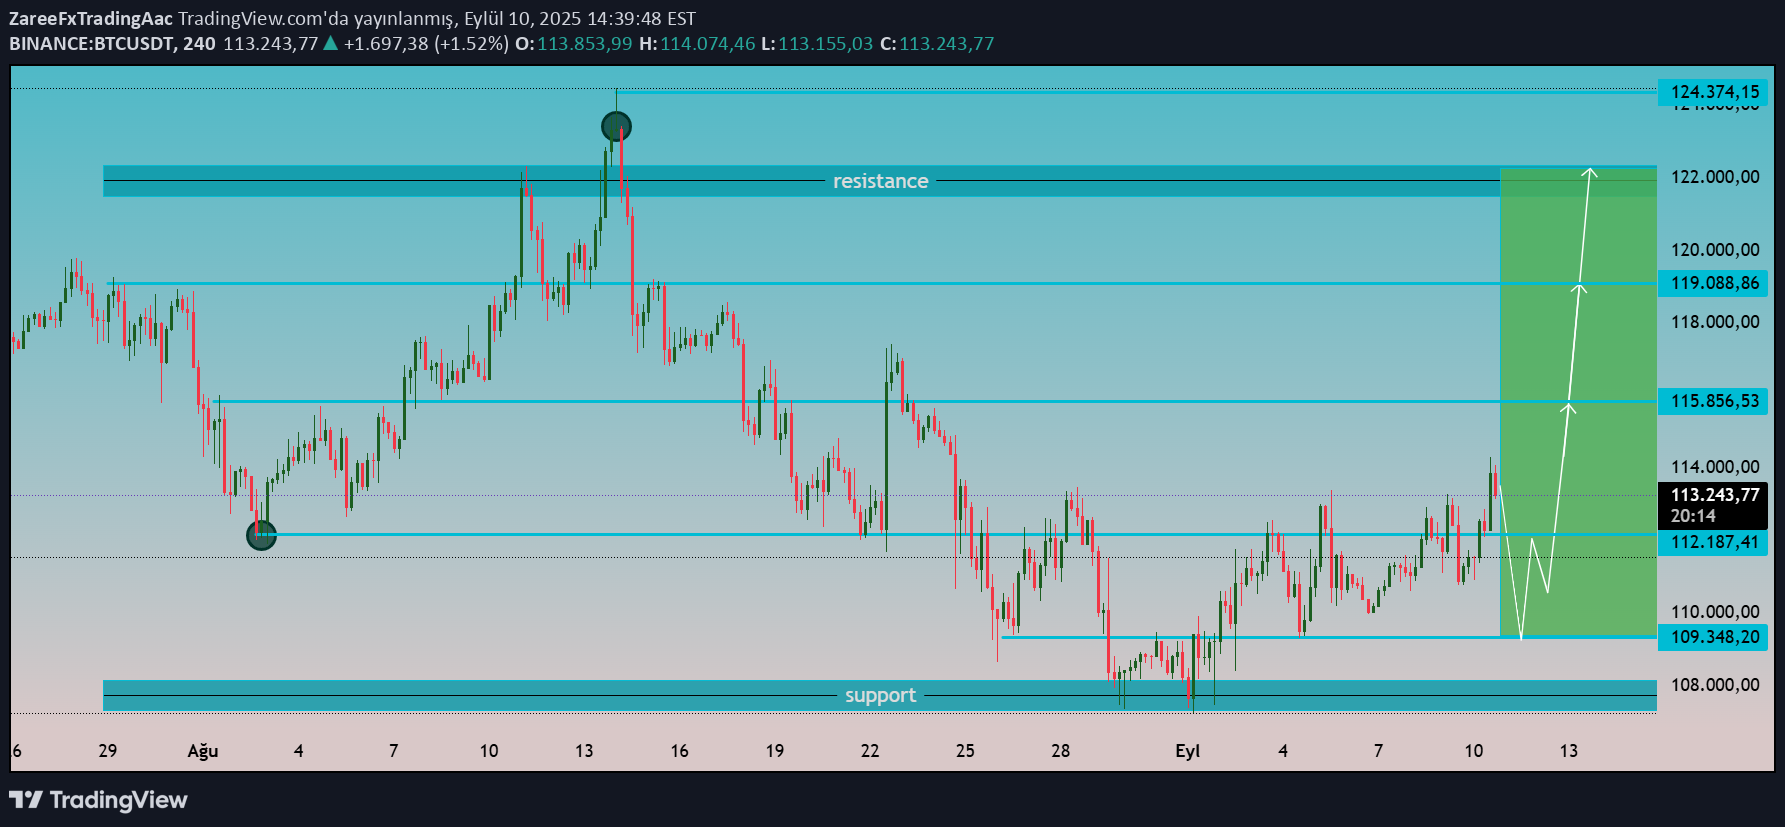Click the Eyl date label on time axis

coord(1187,751)
